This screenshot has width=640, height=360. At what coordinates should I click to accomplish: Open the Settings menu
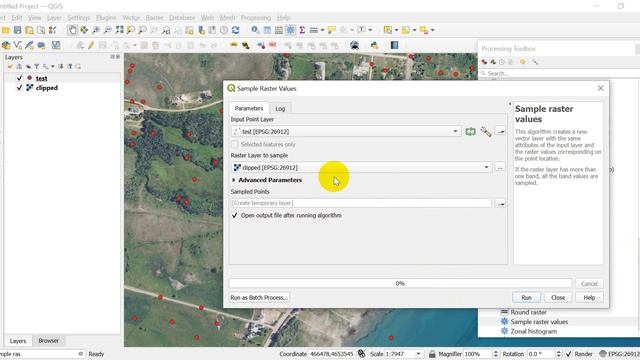point(78,18)
